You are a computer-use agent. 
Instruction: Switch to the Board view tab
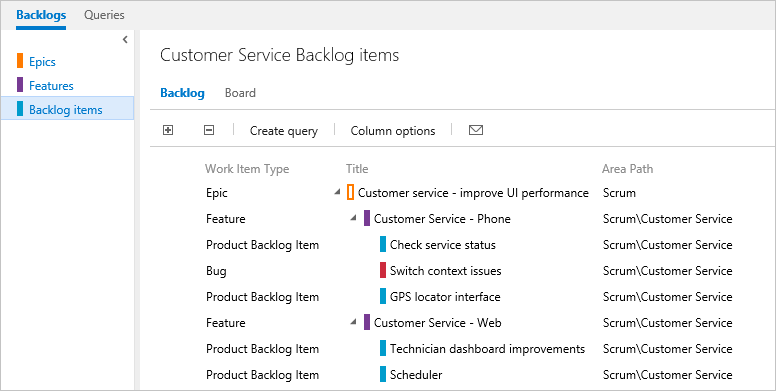point(240,93)
